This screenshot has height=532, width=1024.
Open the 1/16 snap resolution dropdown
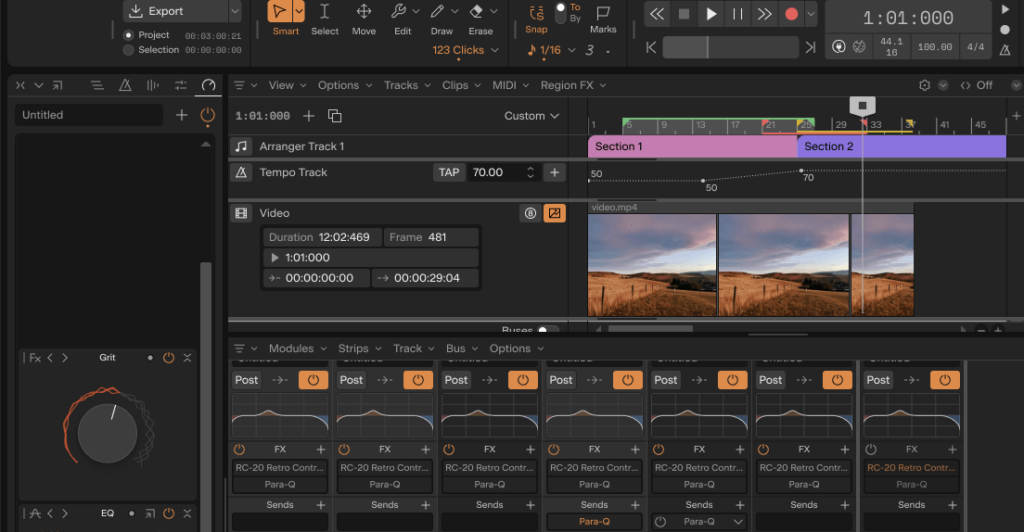pos(551,50)
